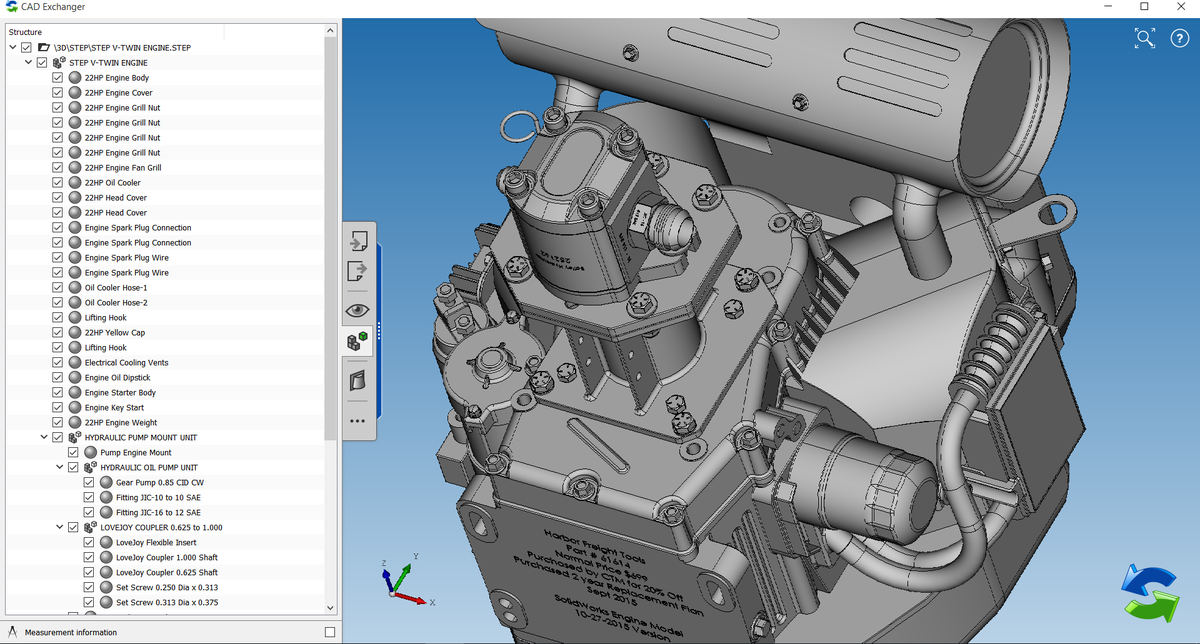The image size is (1200, 644).
Task: Click the sphere icon of Engine Key Start
Action: pyautogui.click(x=75, y=407)
